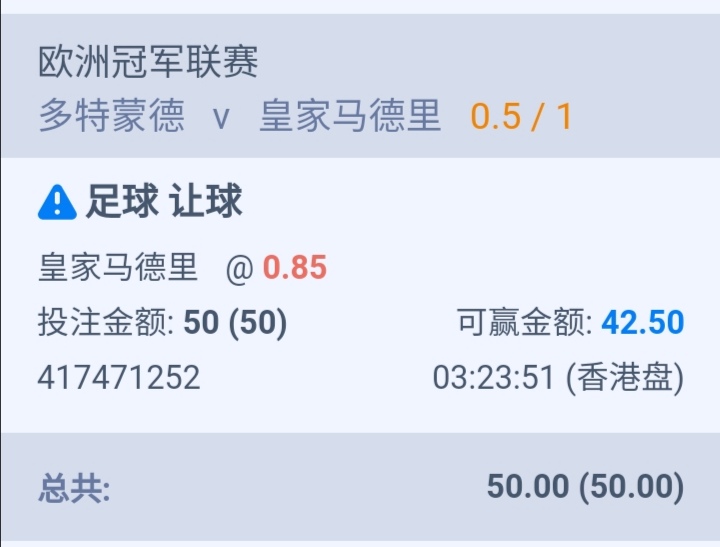Tap the red 0.85 odds value
720x547 pixels.
pos(295,268)
